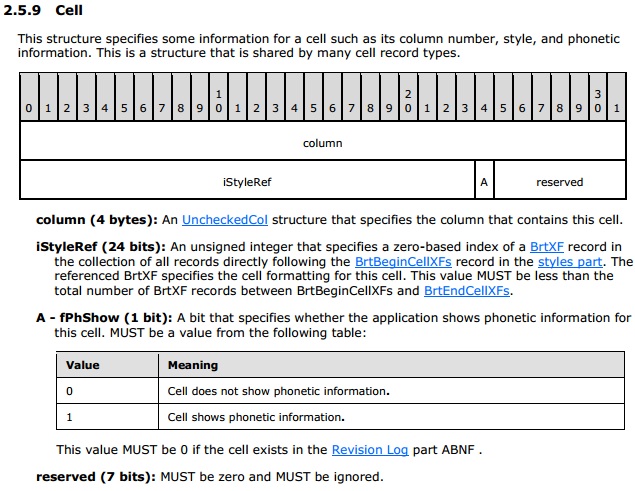Click bit 0 header cell in diagram
The image size is (635, 491).
click(29, 97)
